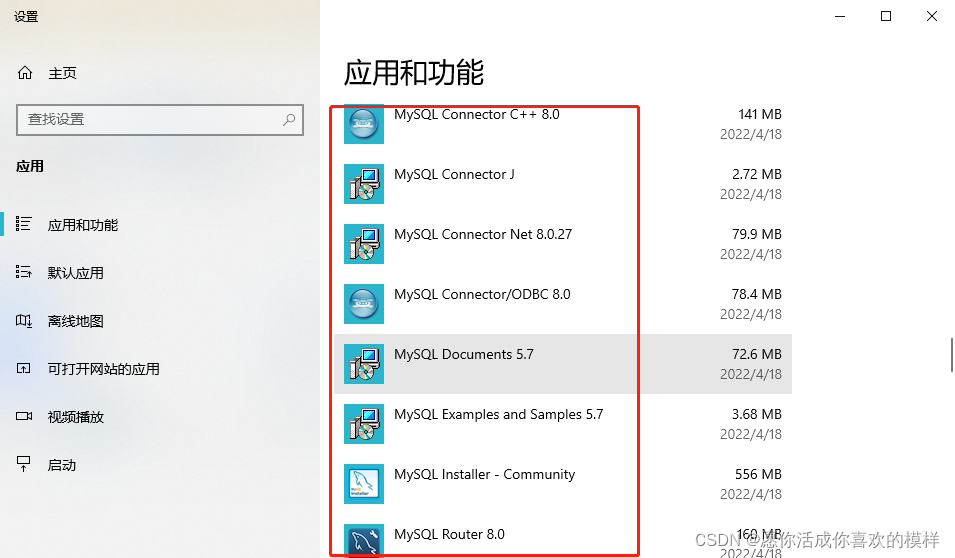
Task: Click the home icon next to 主页
Action: click(x=25, y=73)
